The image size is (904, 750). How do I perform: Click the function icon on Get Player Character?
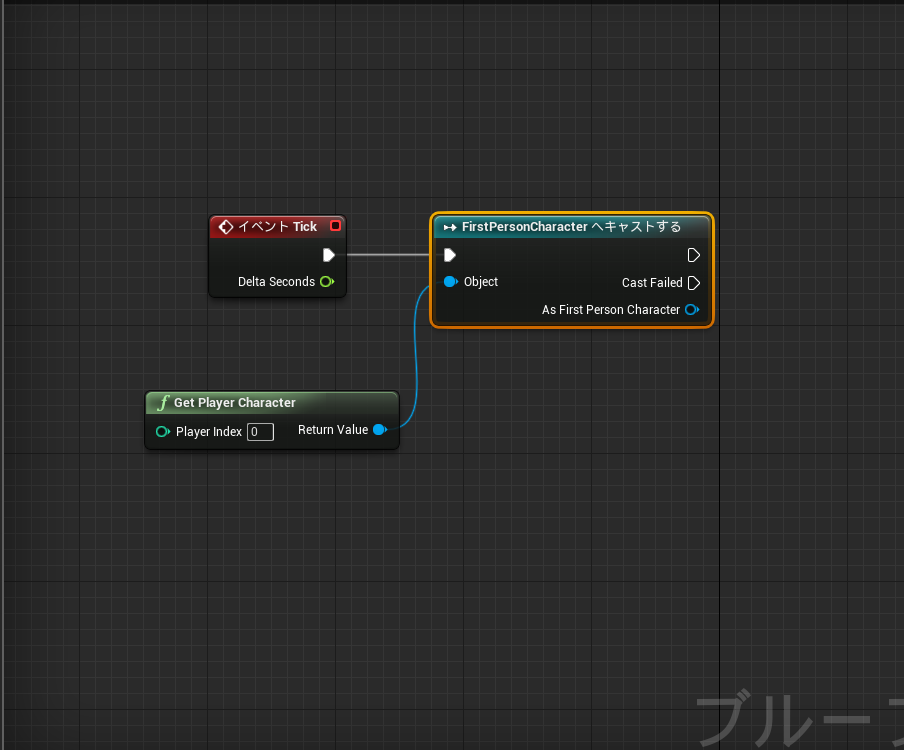point(163,402)
